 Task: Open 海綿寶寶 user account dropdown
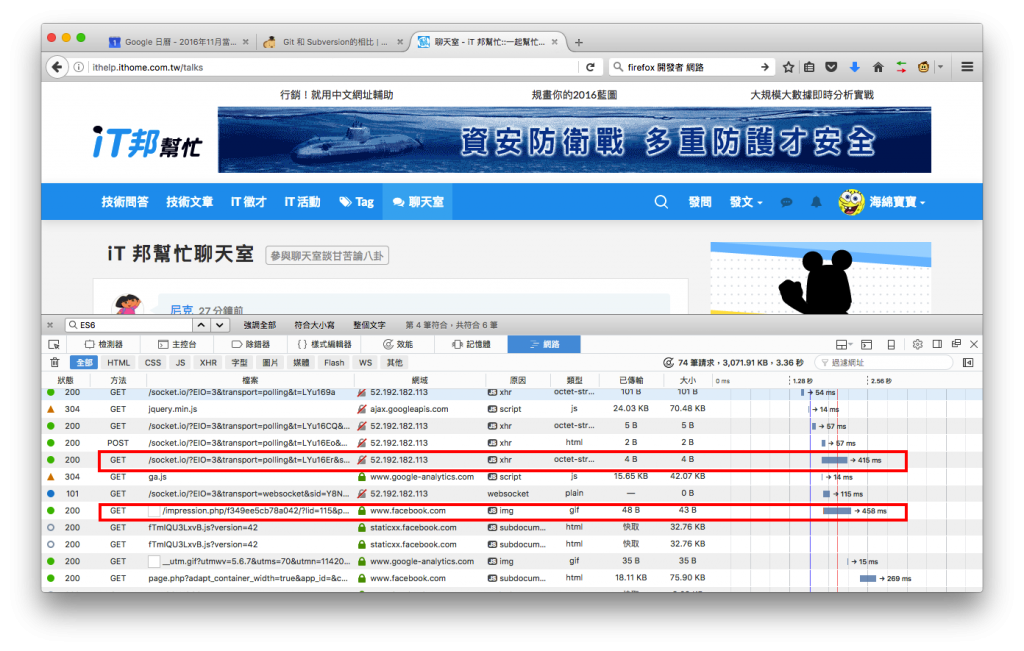[x=882, y=202]
